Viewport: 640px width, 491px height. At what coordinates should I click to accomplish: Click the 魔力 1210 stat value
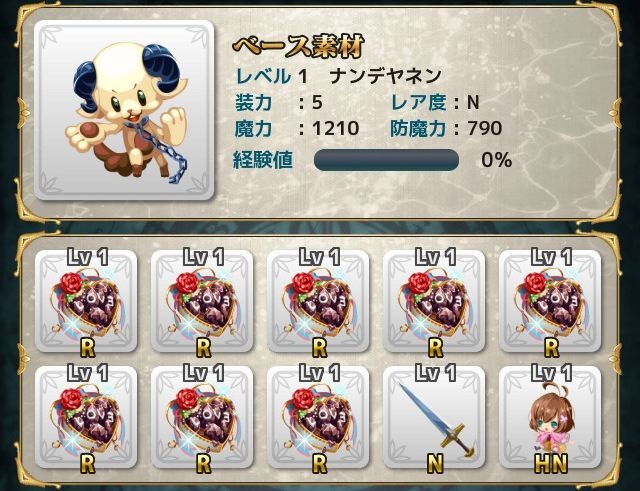pos(336,129)
